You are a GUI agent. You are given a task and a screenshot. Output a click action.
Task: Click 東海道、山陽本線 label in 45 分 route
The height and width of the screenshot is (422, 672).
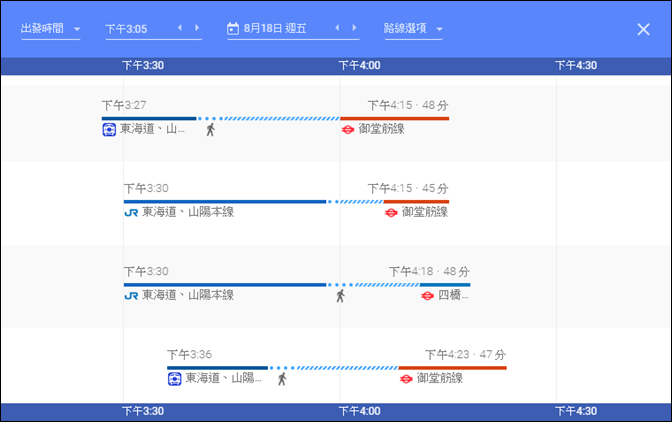[188, 212]
